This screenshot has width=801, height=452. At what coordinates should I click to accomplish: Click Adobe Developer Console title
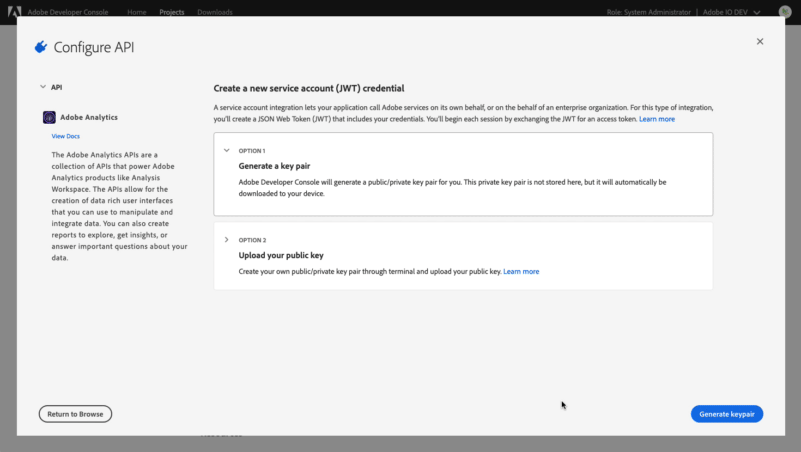[x=67, y=12]
